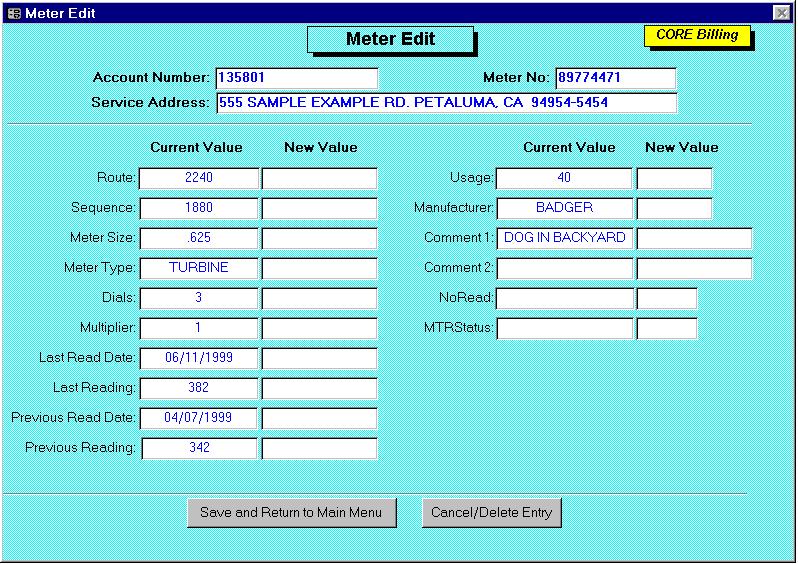
Task: Close the Meter Edit window
Action: pos(781,13)
